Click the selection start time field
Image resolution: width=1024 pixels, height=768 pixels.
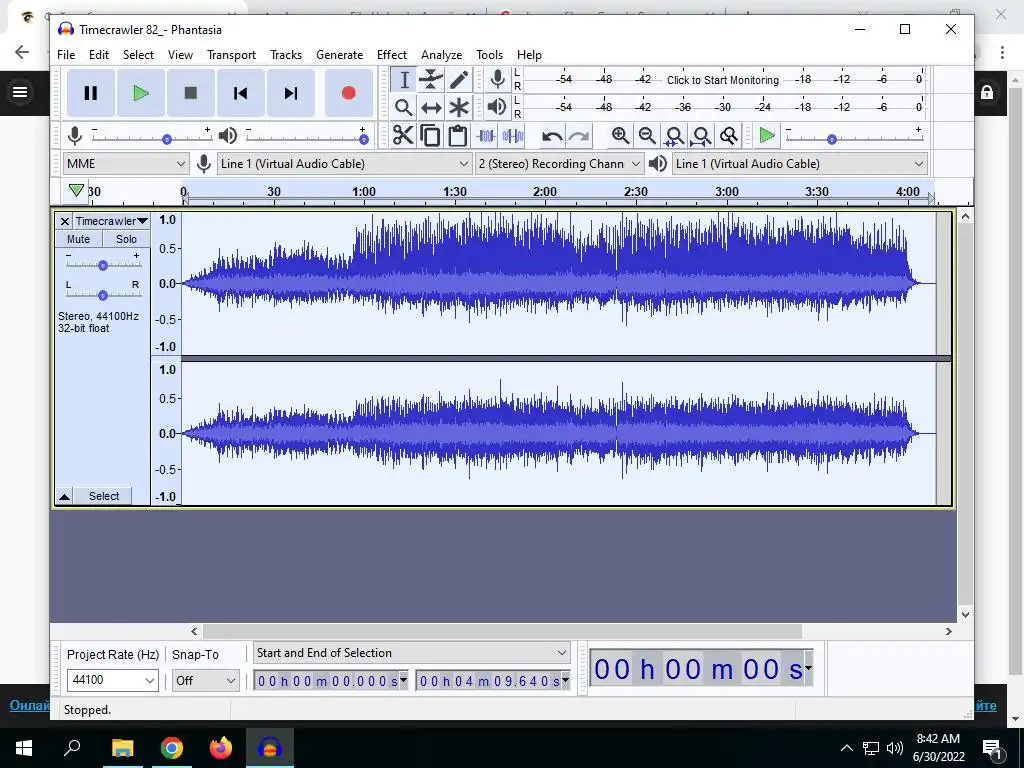[331, 681]
